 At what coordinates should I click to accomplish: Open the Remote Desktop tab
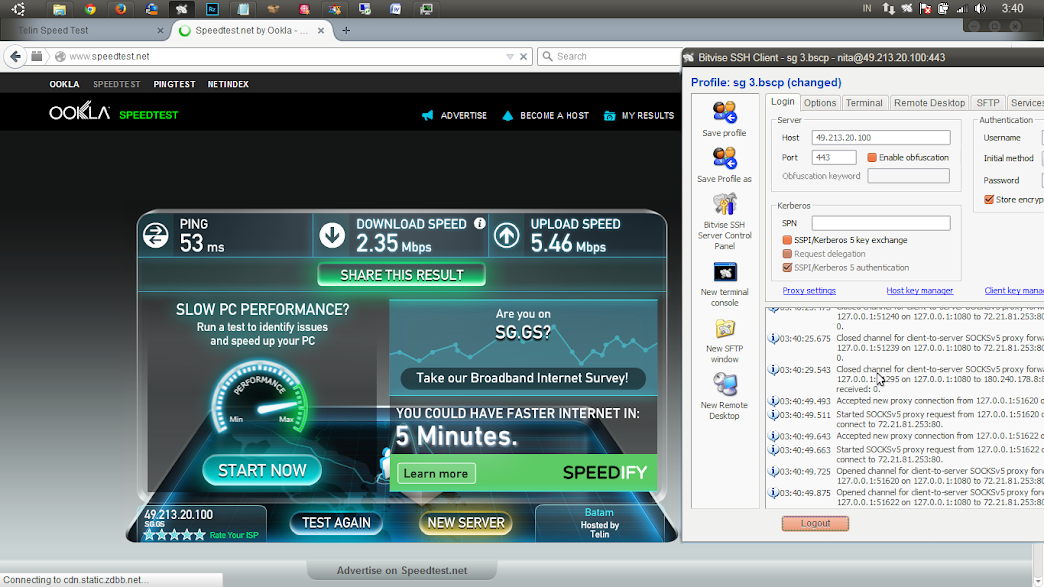click(x=929, y=103)
